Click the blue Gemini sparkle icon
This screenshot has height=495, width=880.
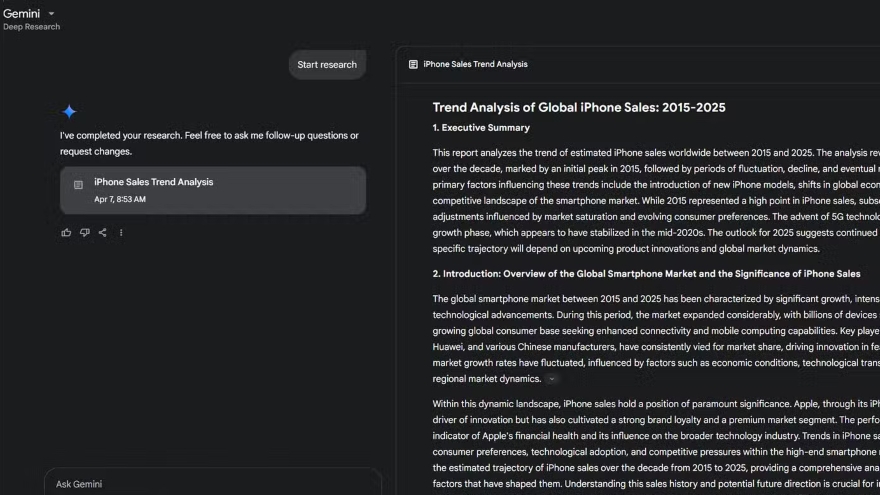pos(69,112)
